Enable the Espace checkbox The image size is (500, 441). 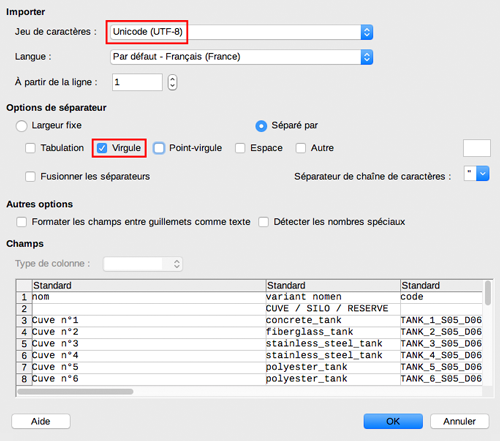[240, 148]
